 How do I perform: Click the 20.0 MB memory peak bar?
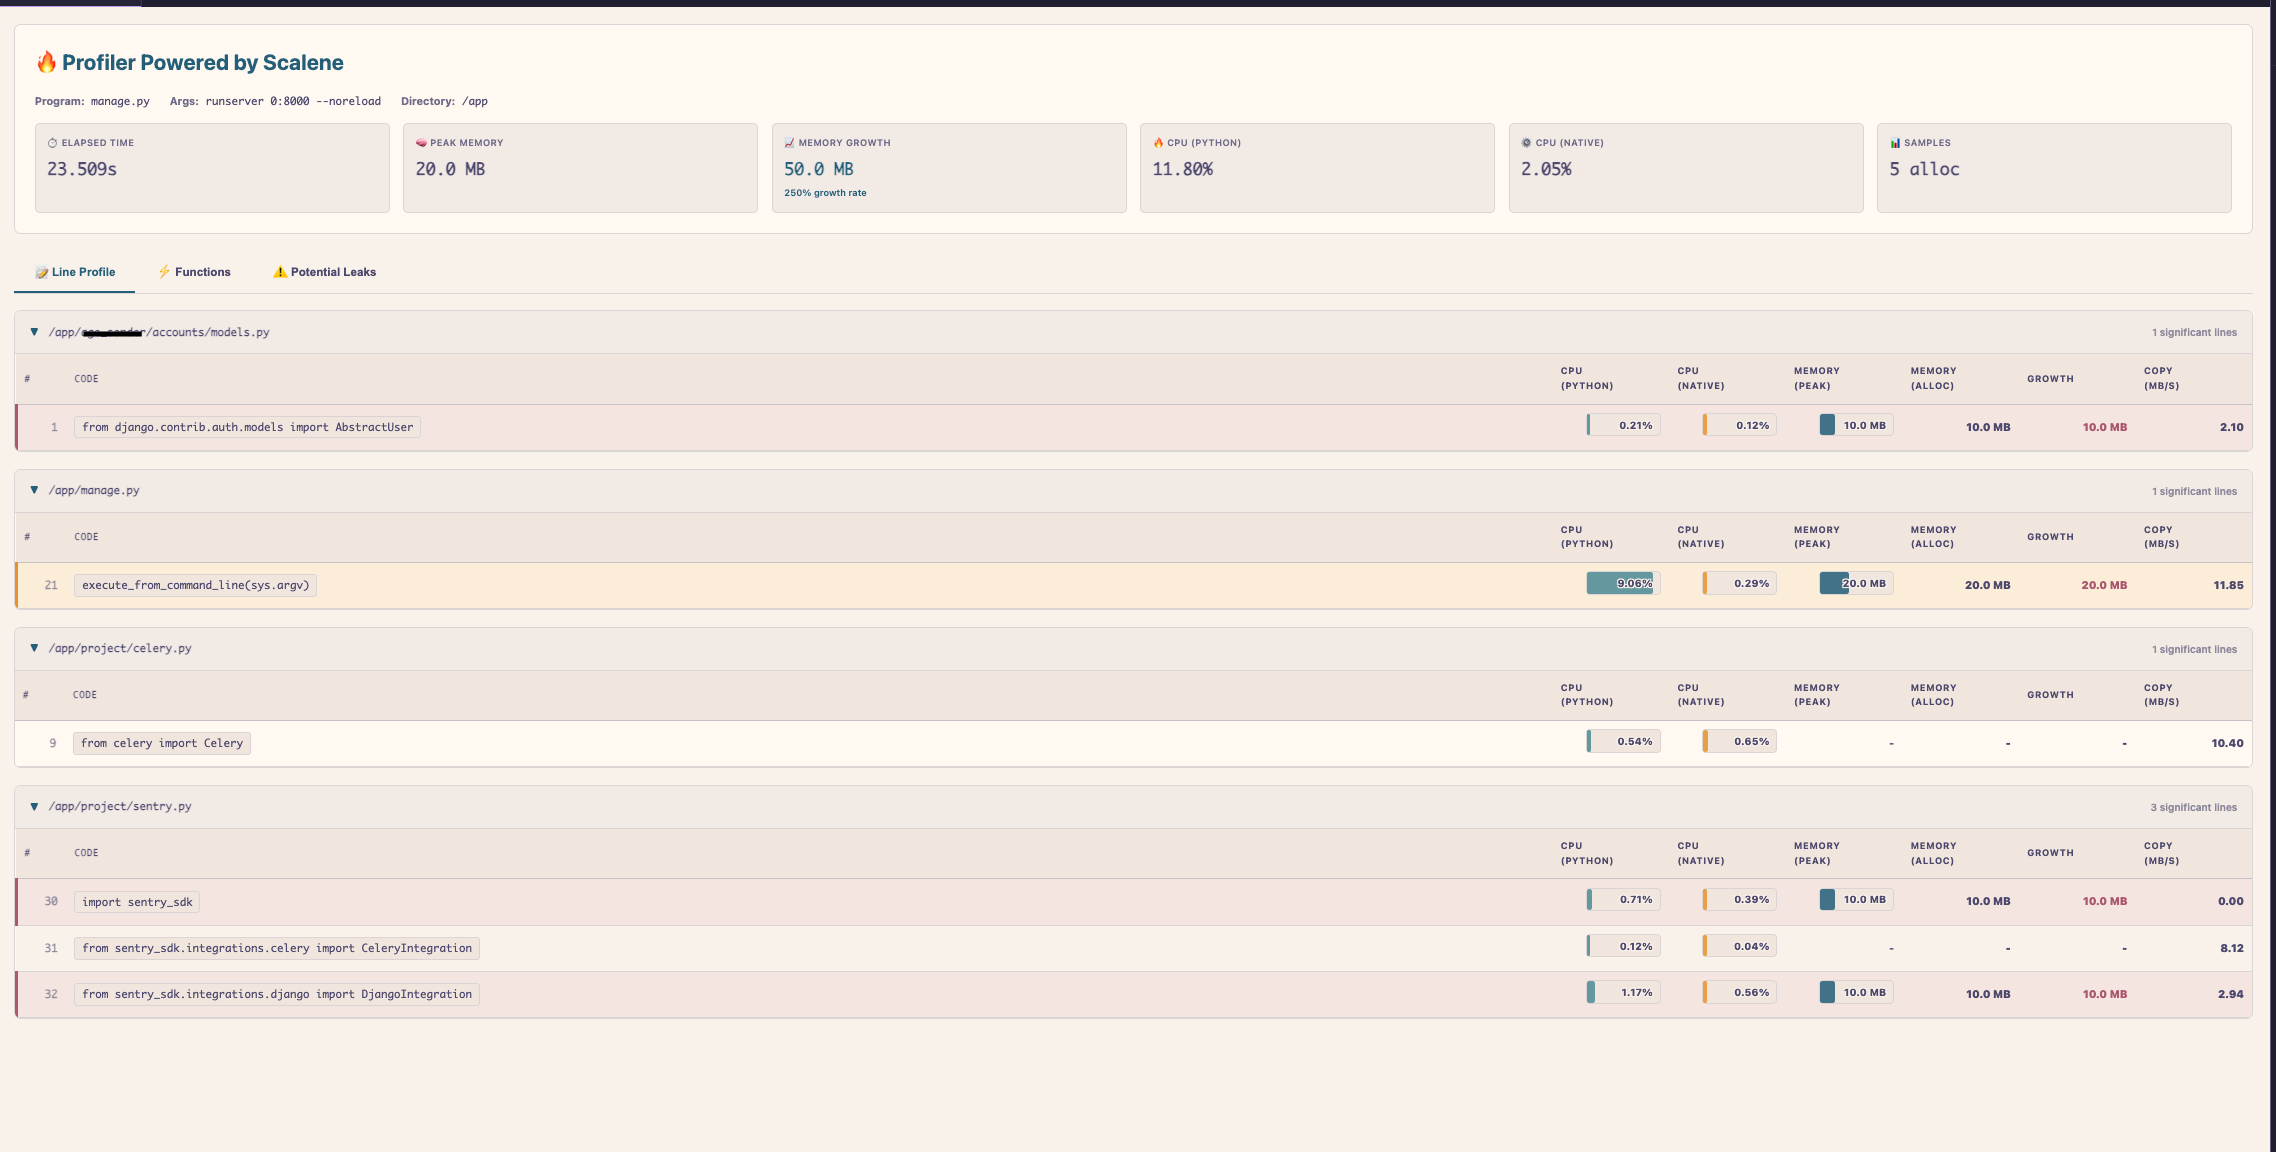pos(1855,583)
